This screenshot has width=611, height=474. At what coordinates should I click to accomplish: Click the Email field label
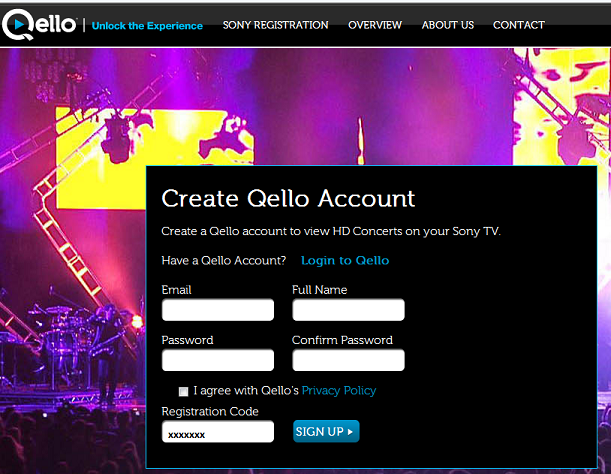pos(176,290)
